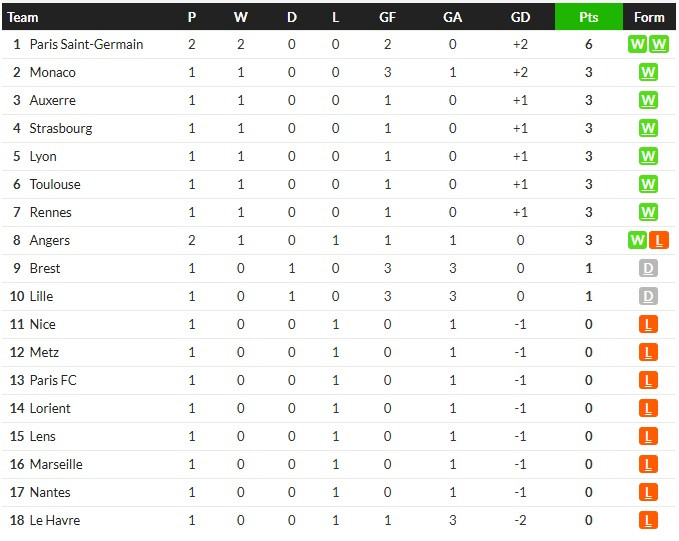Image resolution: width=679 pixels, height=541 pixels.
Task: Select the Paris FC table row
Action: point(339,380)
